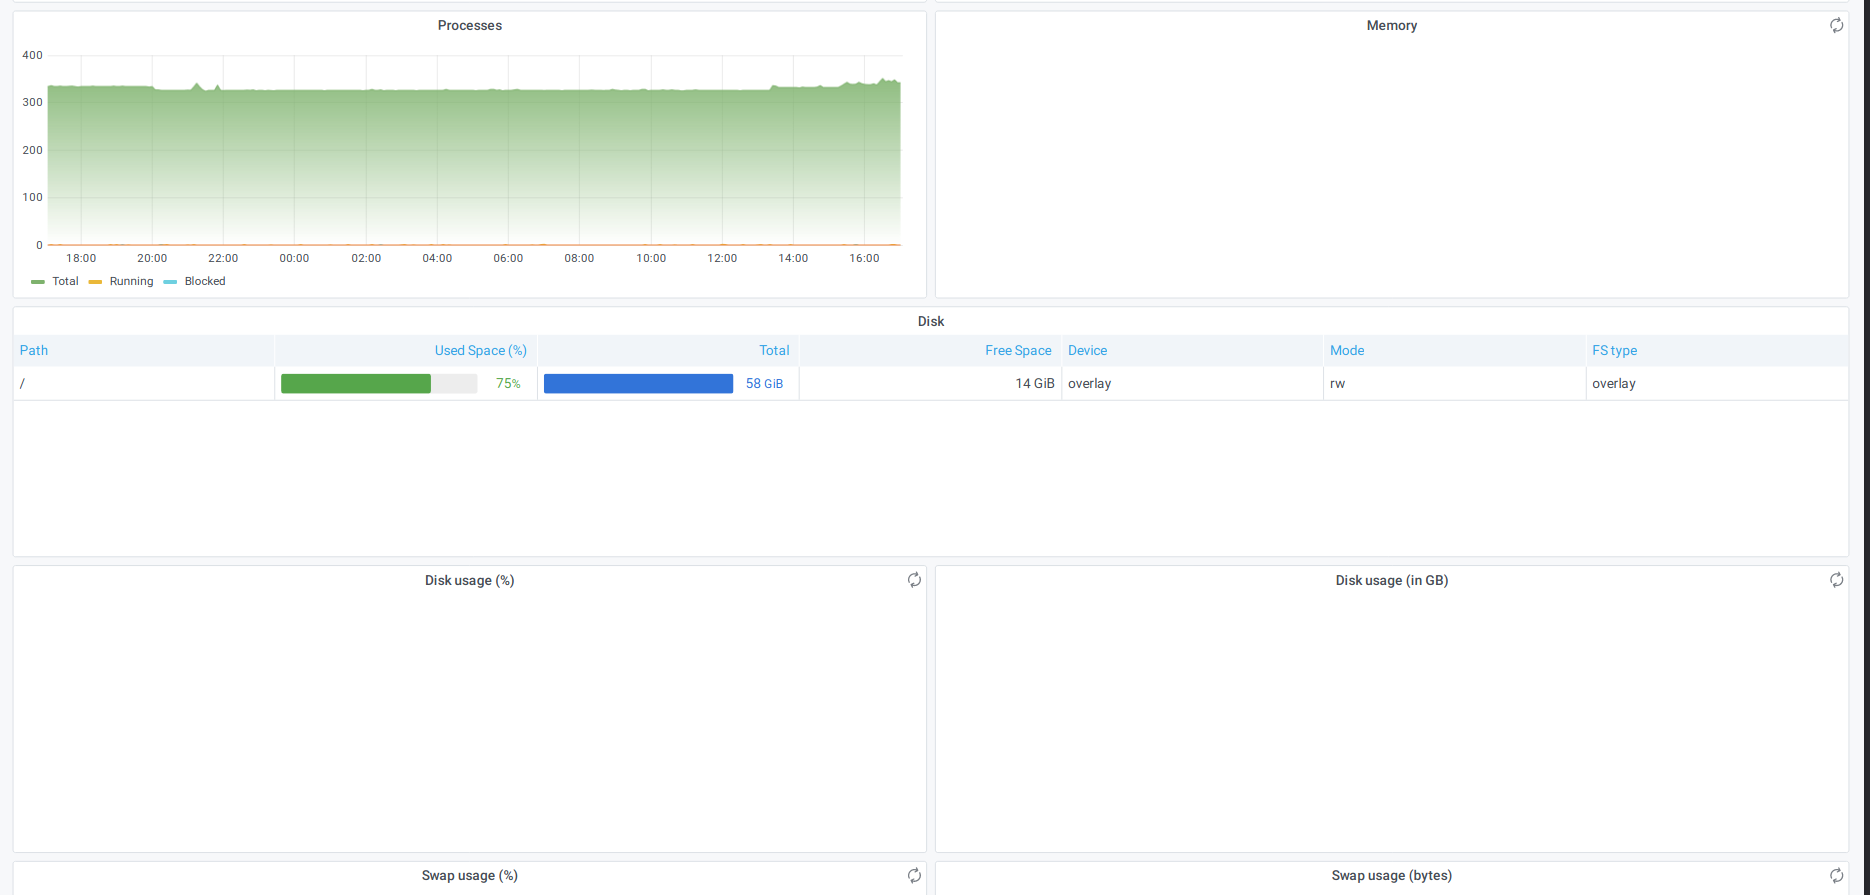Click the '14 GiB' free space cell

click(930, 384)
